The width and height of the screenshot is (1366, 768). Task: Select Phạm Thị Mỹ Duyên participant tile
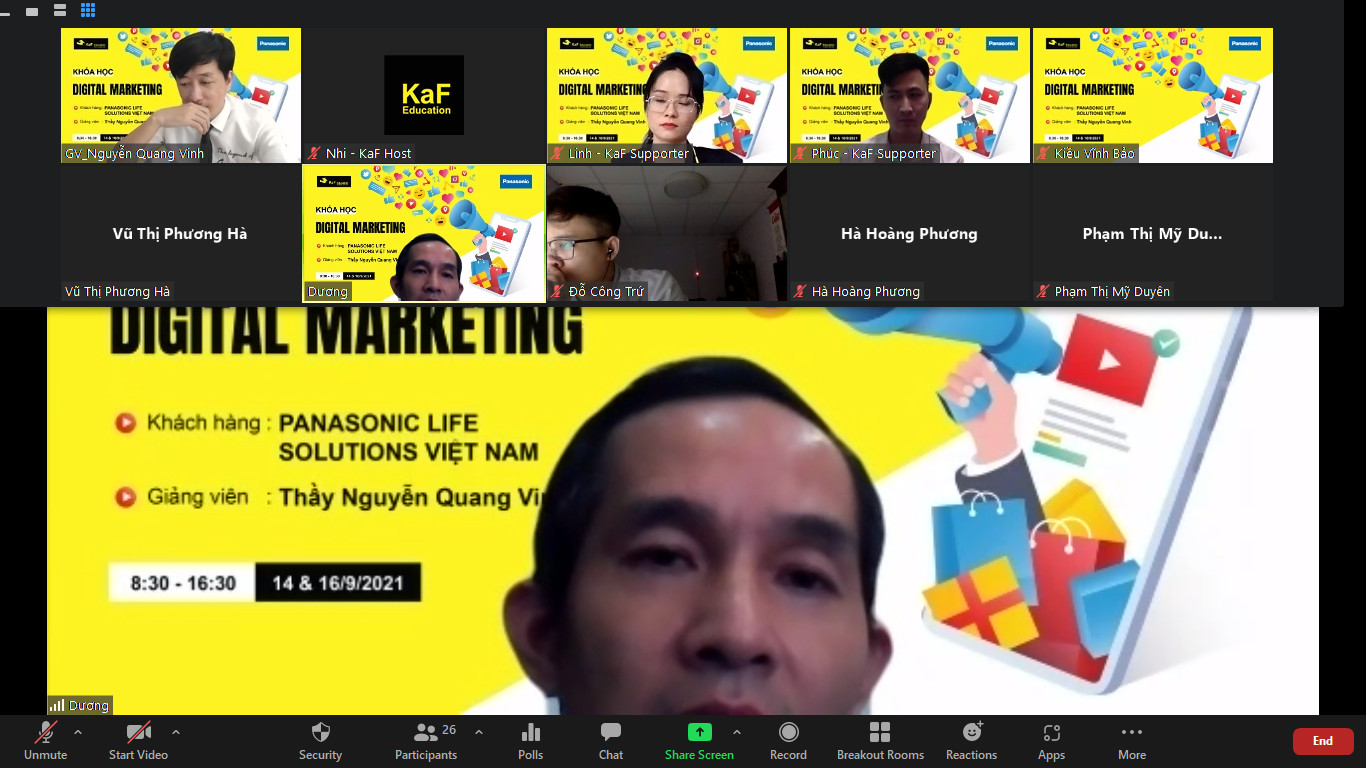click(x=1153, y=233)
